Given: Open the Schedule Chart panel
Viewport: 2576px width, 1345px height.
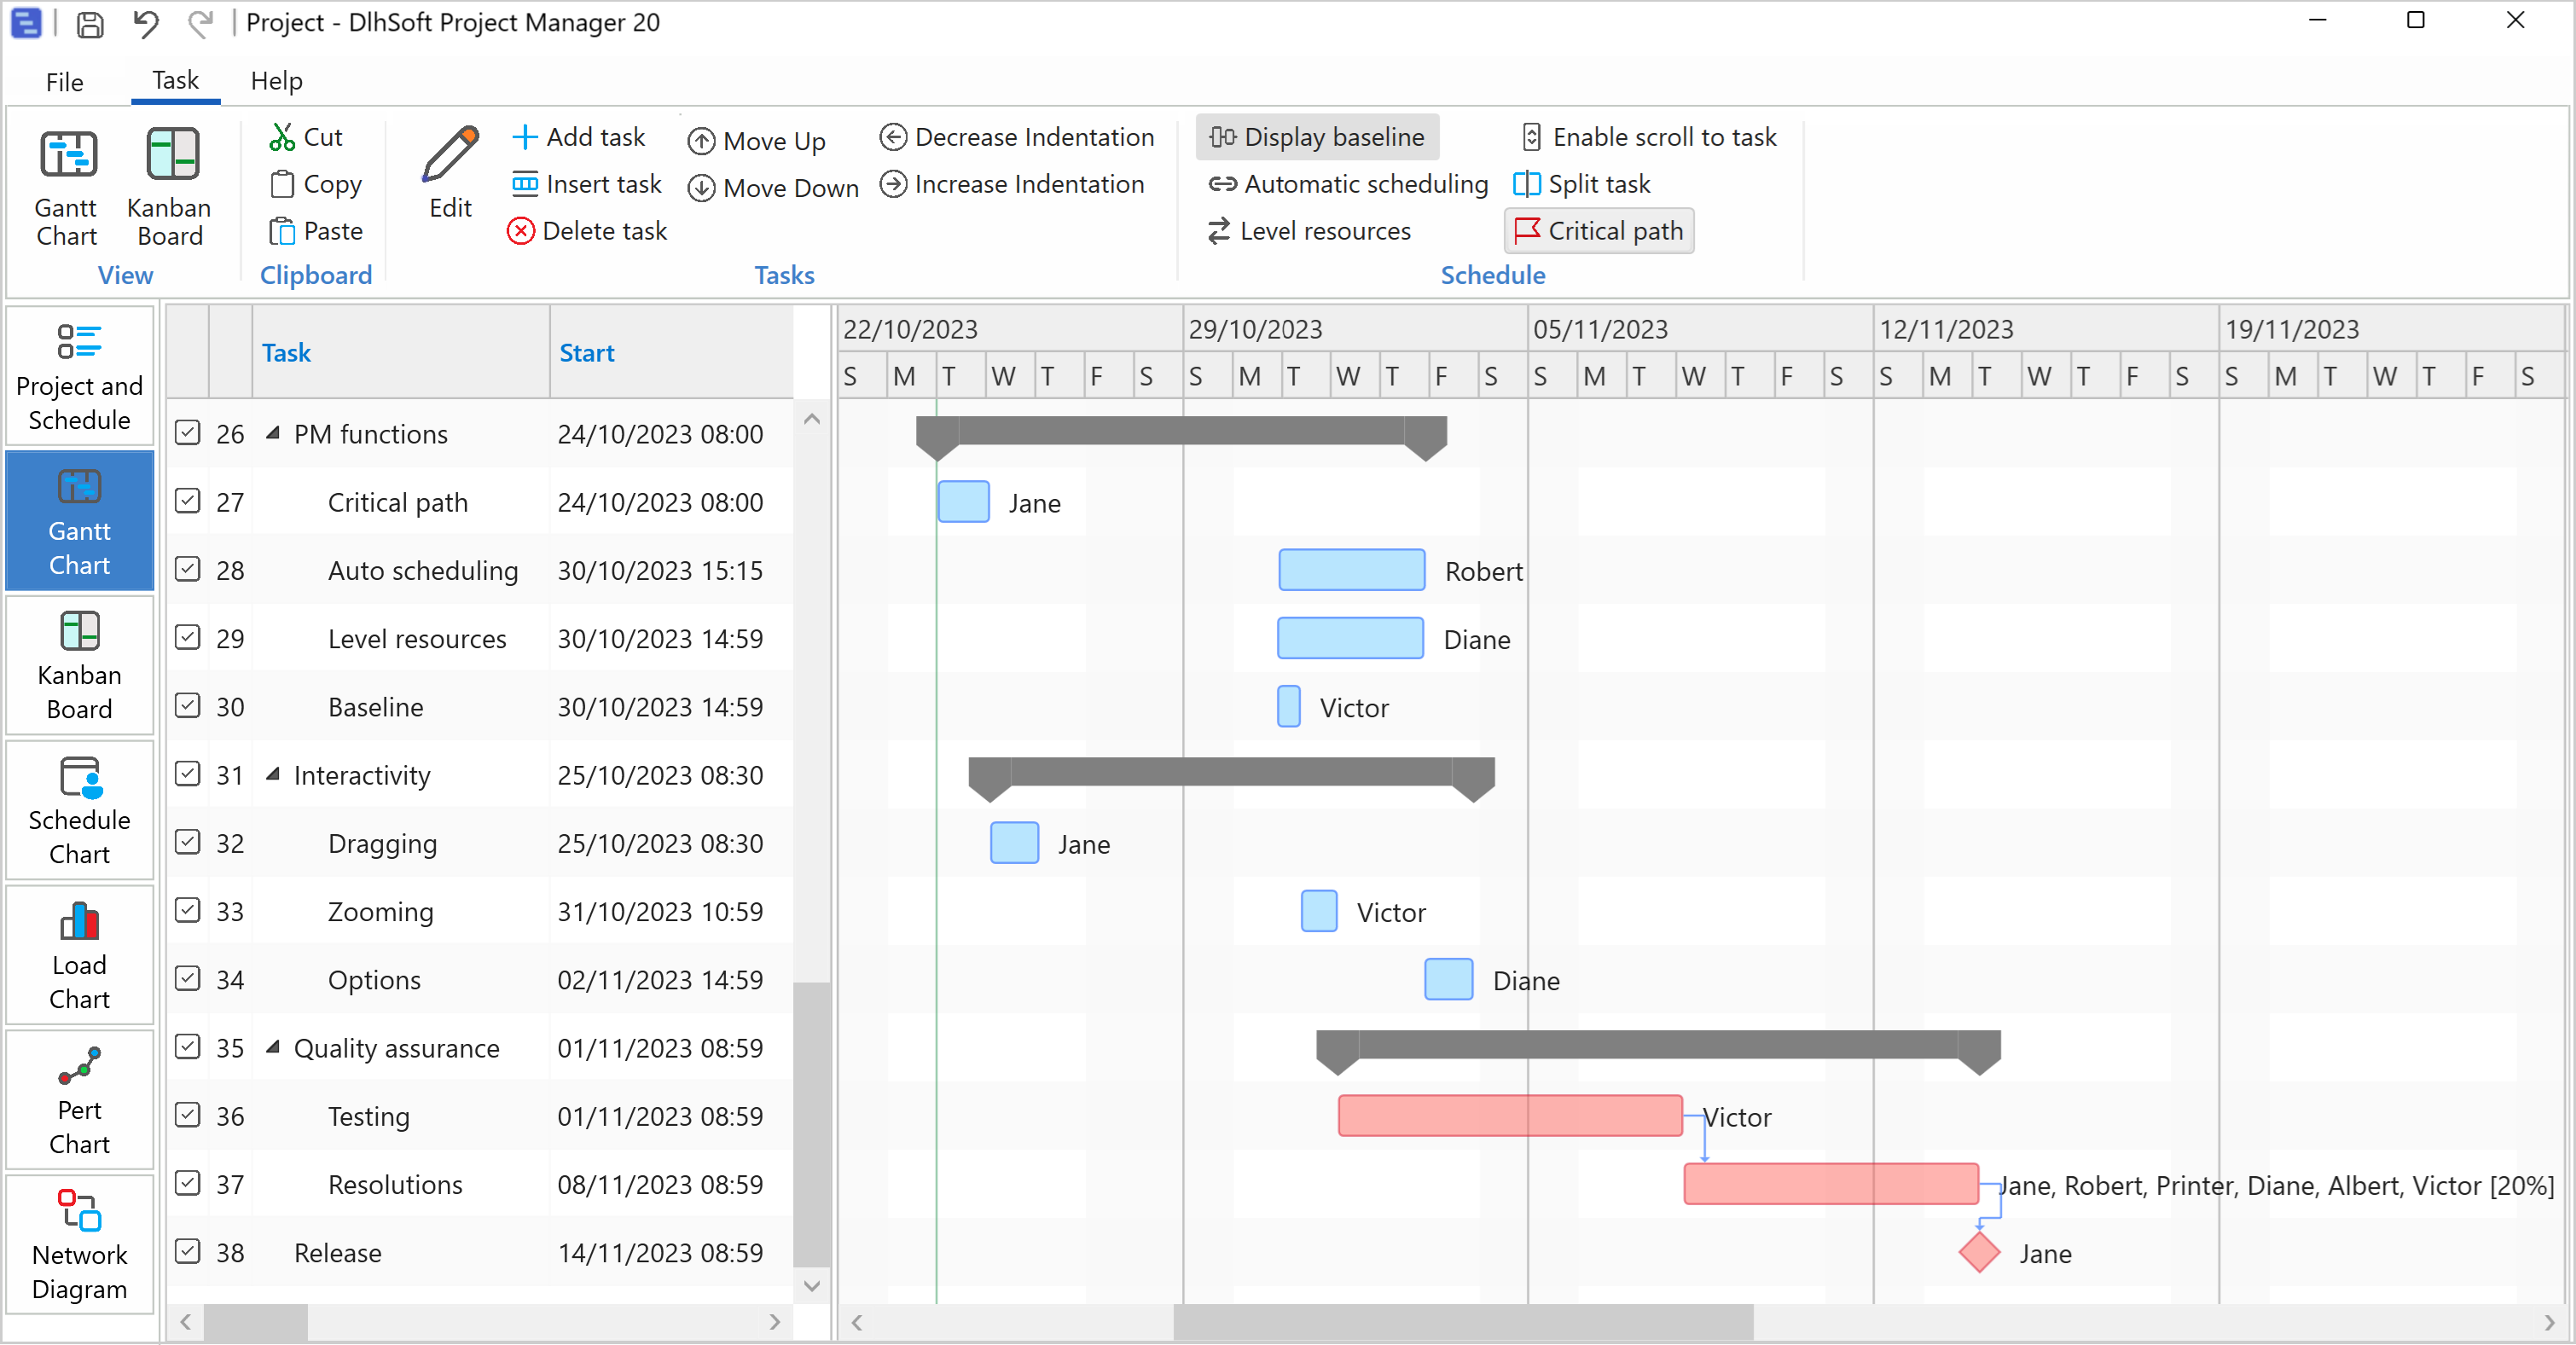Looking at the screenshot, I should tap(79, 810).
